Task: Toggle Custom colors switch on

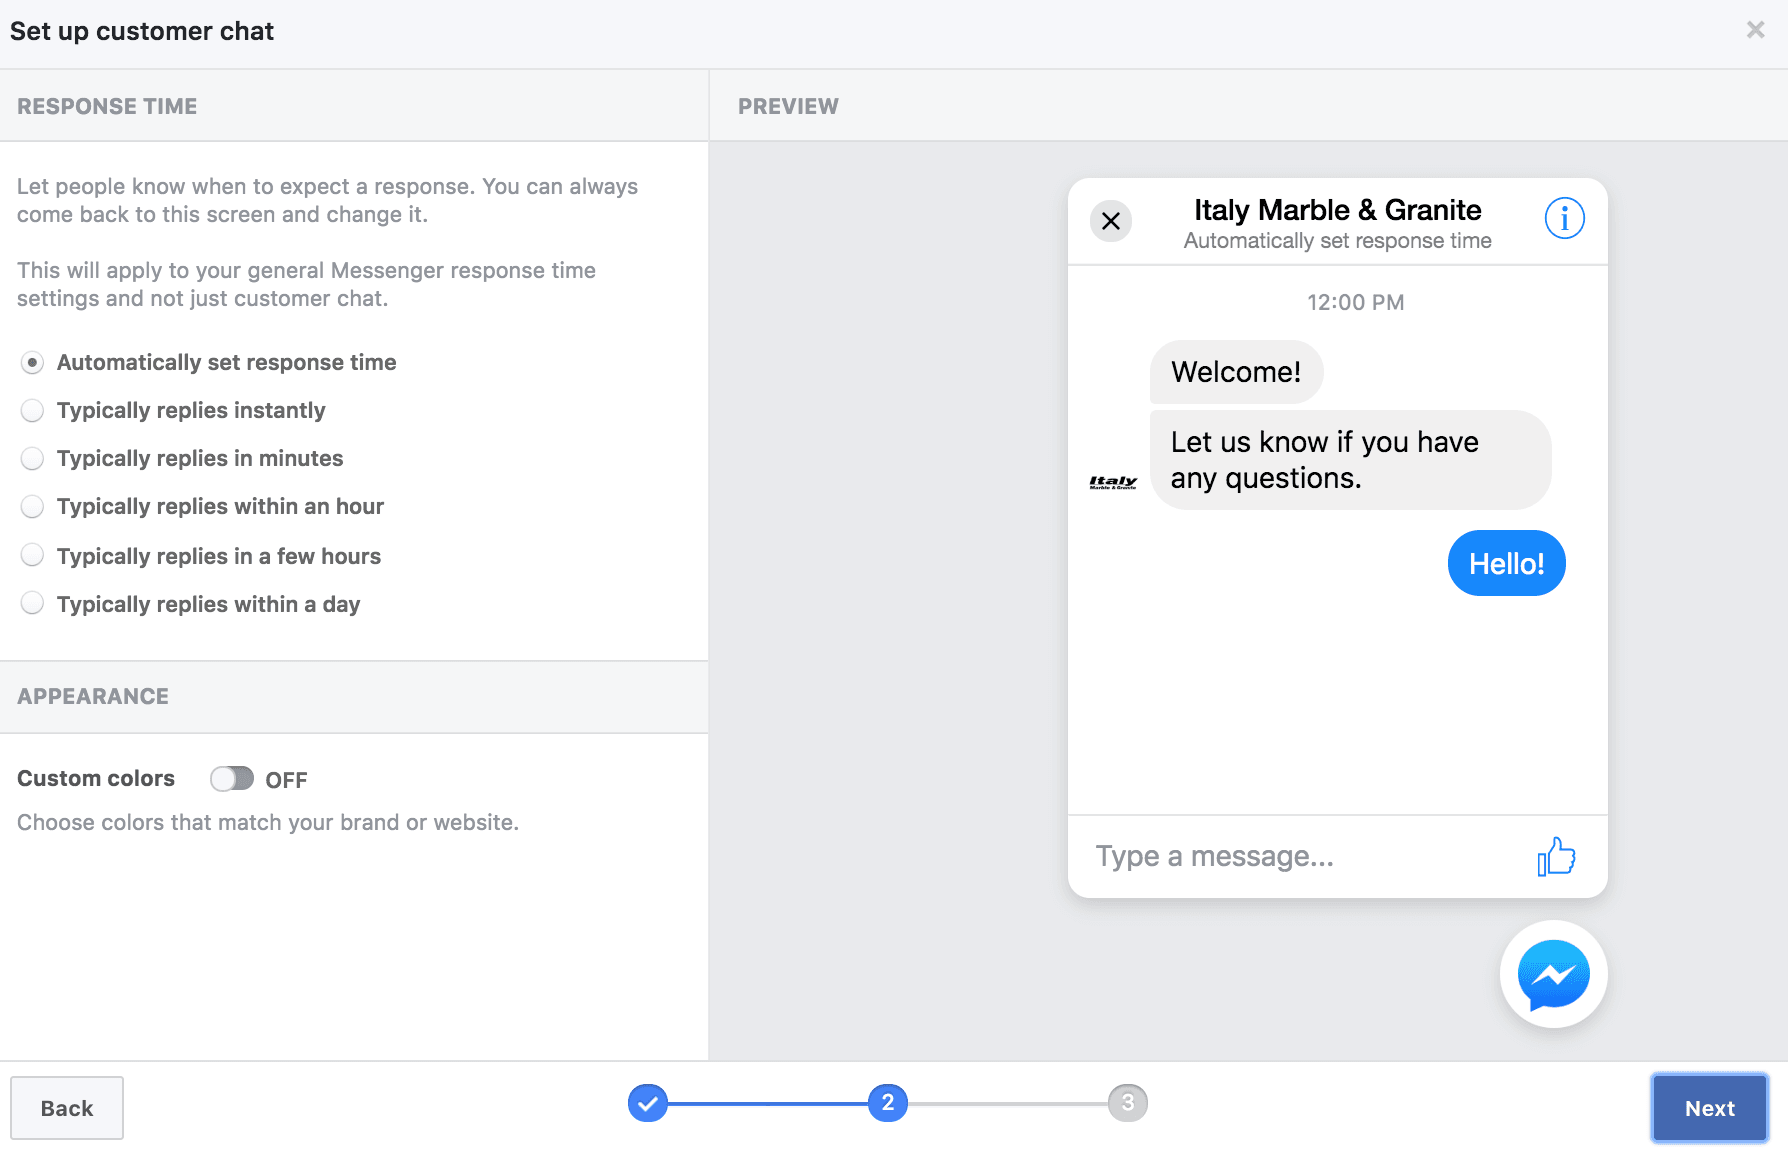Action: (x=232, y=779)
